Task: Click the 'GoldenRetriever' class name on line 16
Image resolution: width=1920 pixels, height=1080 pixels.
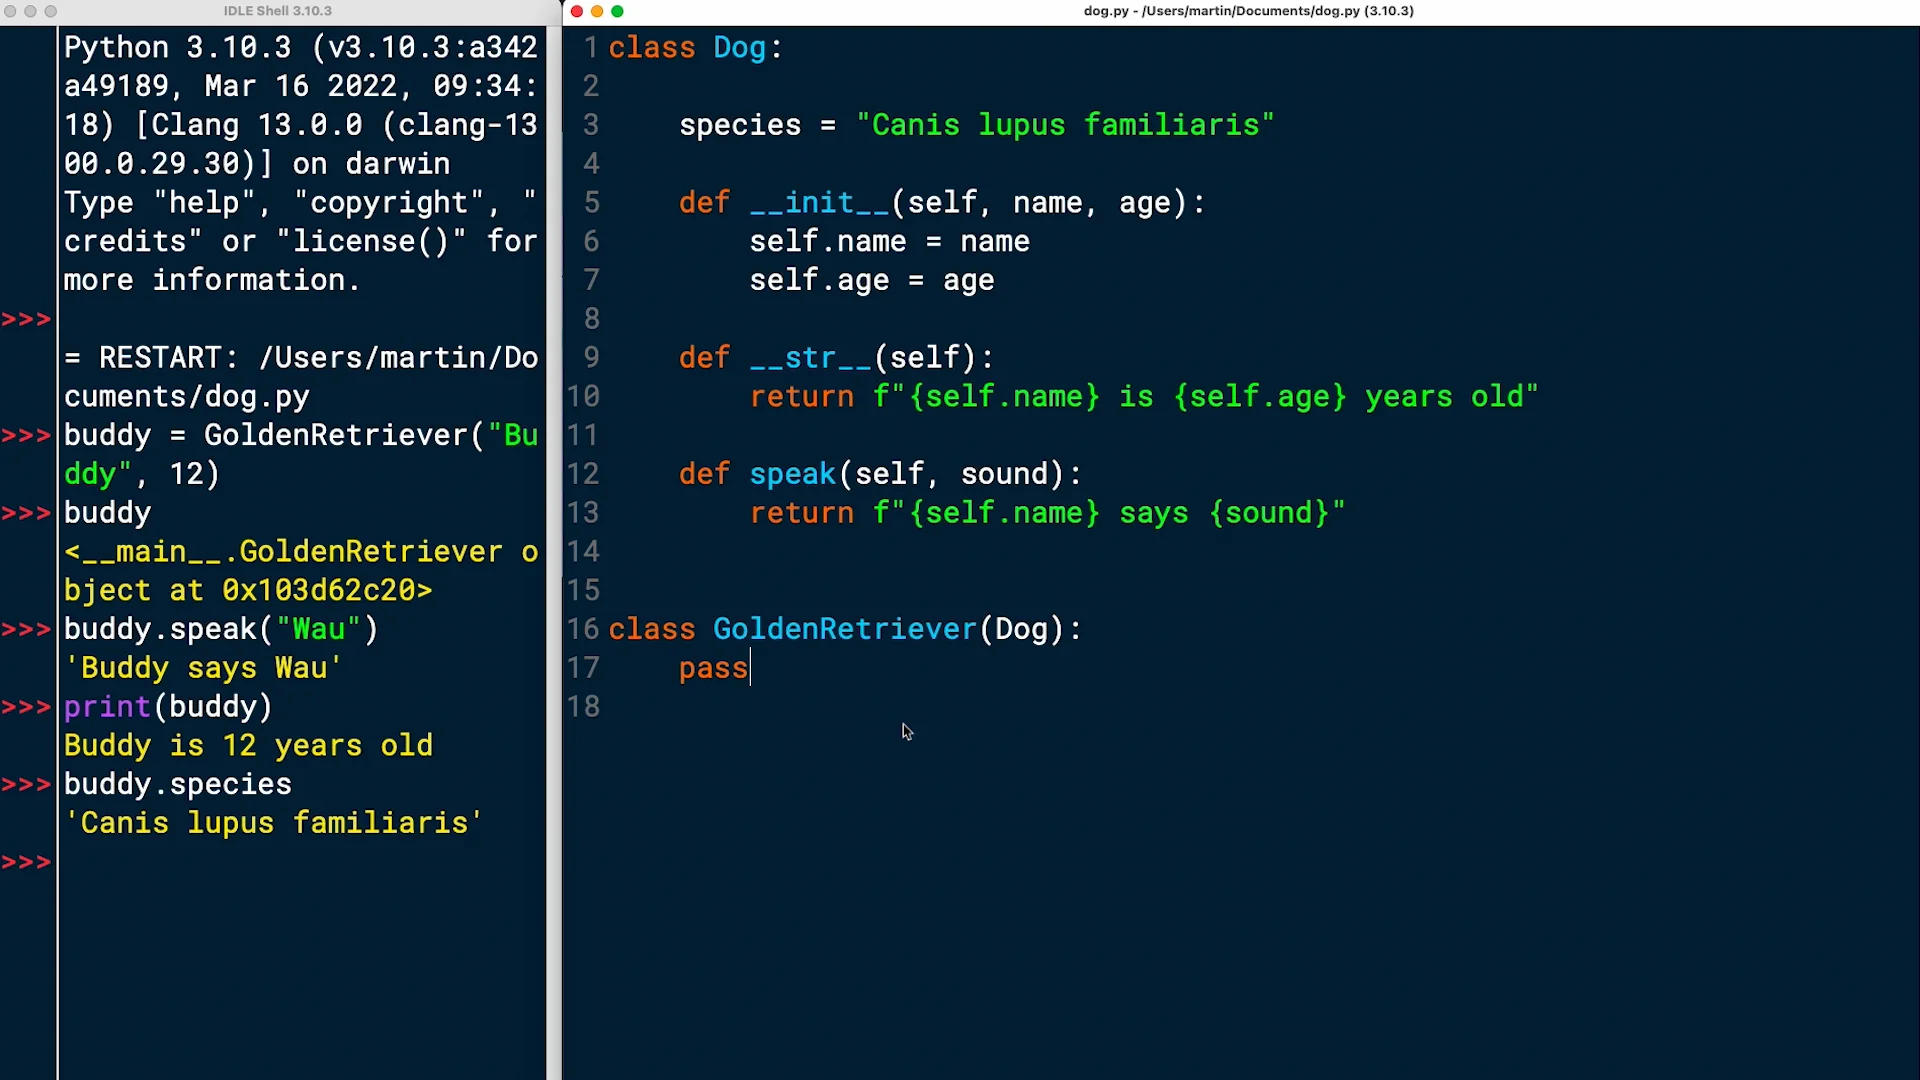Action: tap(843, 629)
